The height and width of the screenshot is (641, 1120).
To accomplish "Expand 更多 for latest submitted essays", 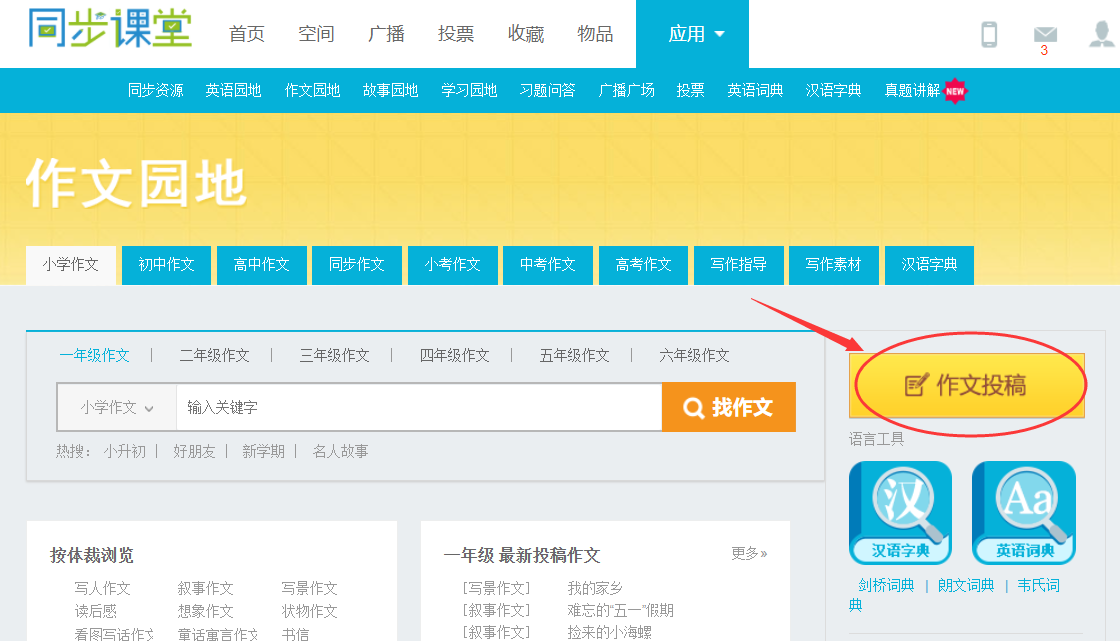I will 749,553.
